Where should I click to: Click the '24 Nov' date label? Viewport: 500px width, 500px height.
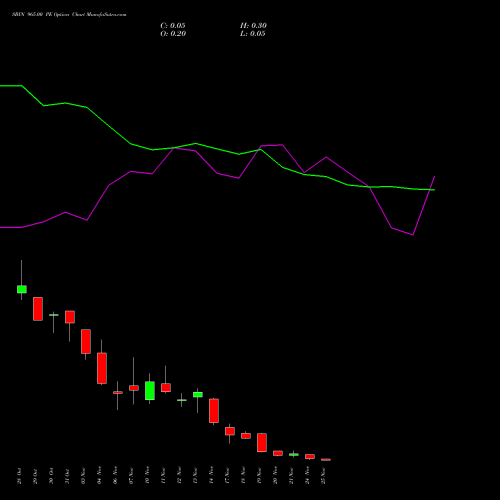[307, 476]
